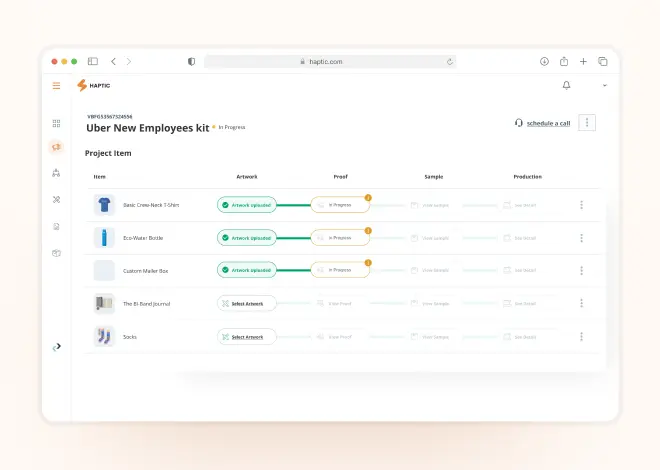Open project options three-dot button
Image resolution: width=660 pixels, height=470 pixels.
(587, 123)
